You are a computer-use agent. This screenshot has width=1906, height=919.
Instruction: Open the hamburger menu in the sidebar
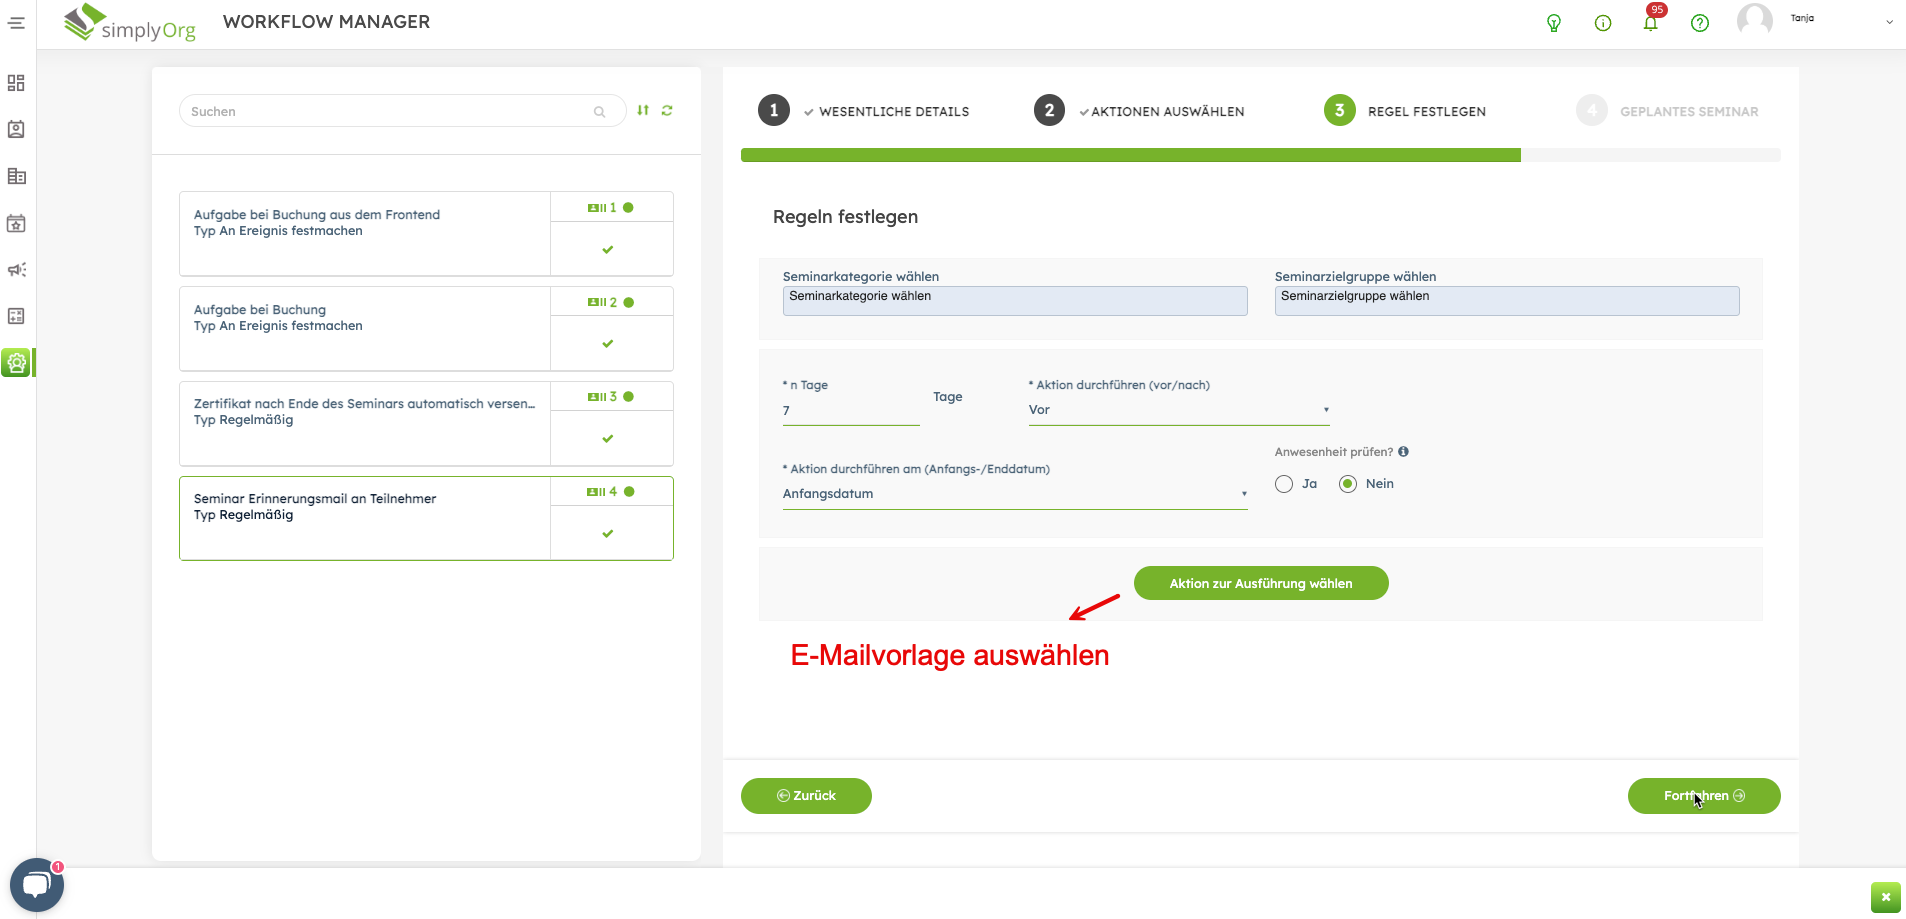[x=16, y=23]
